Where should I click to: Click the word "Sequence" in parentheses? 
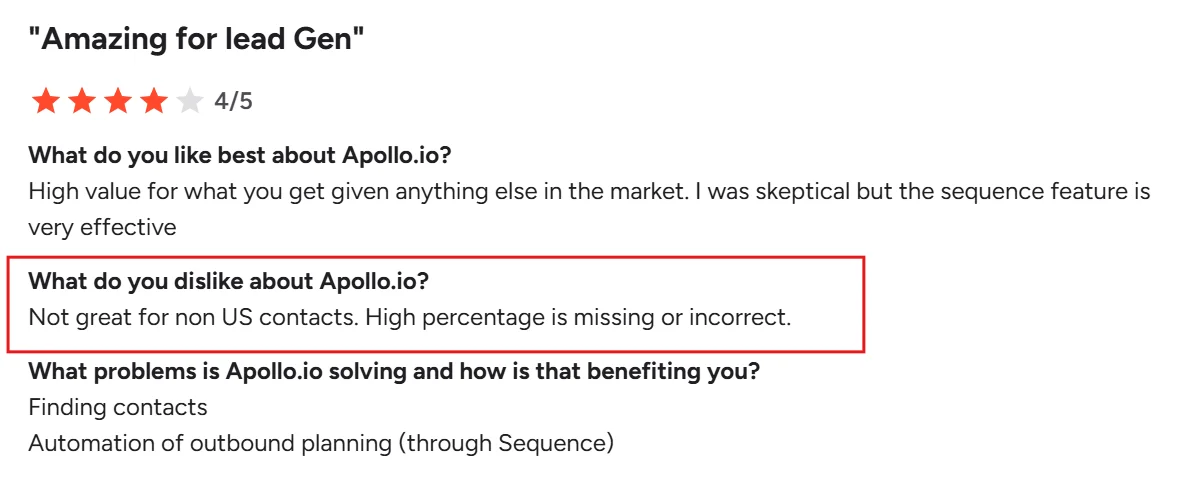tap(551, 443)
